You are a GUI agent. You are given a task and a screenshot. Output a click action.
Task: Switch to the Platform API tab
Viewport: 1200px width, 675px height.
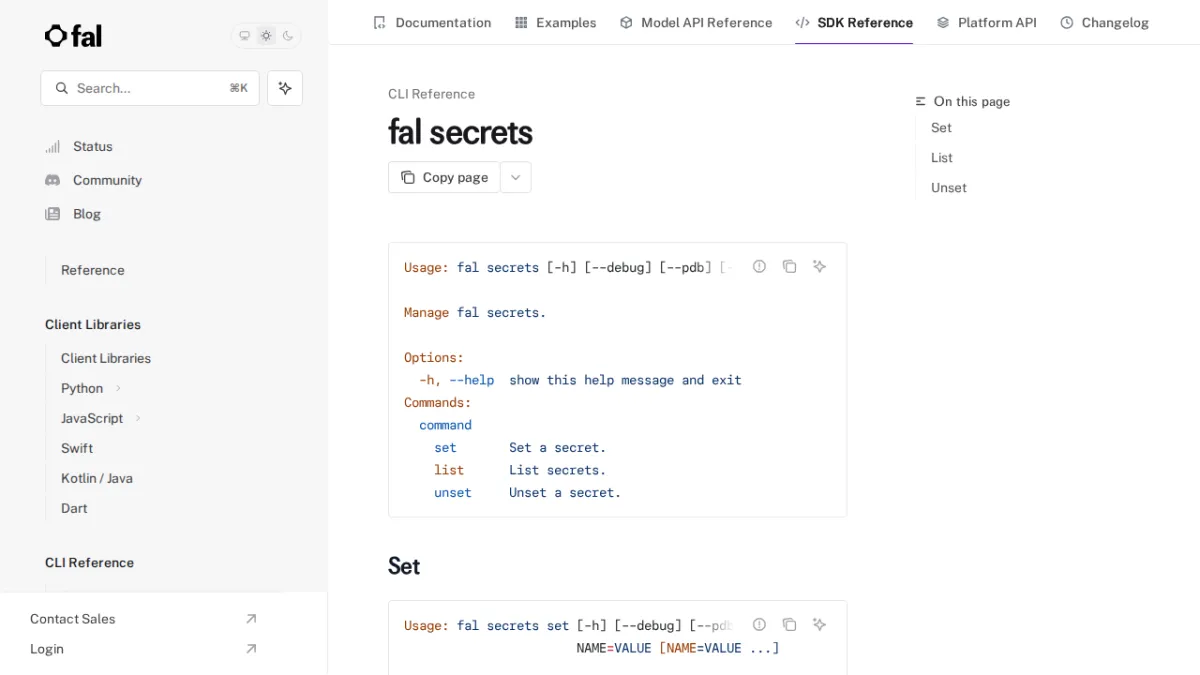(986, 22)
